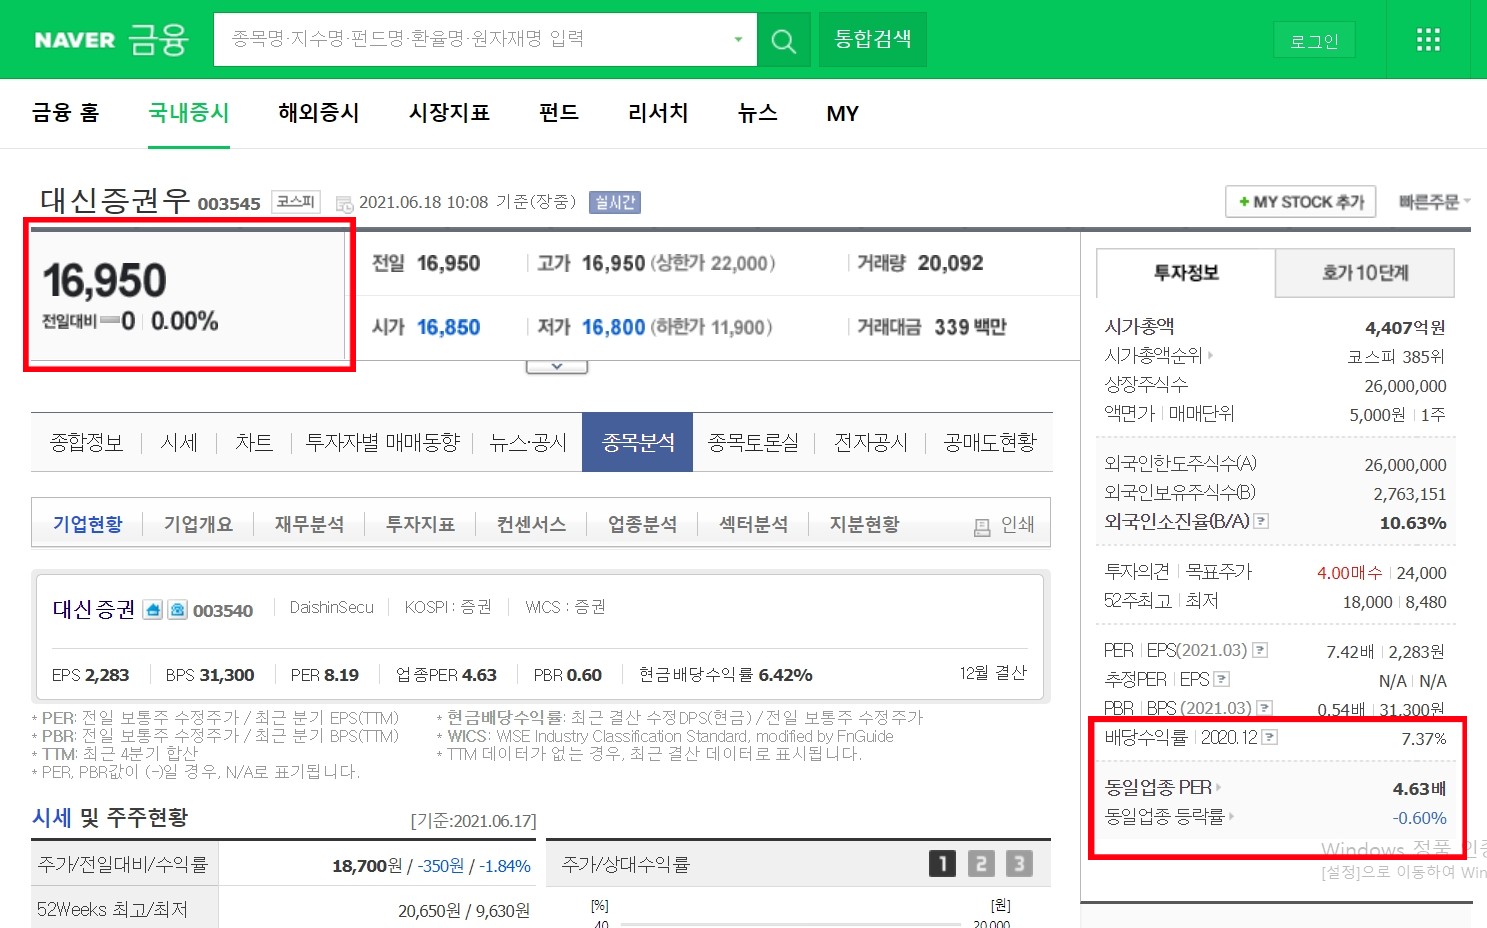The width and height of the screenshot is (1487, 928).
Task: Select chart page button 1
Action: (942, 864)
